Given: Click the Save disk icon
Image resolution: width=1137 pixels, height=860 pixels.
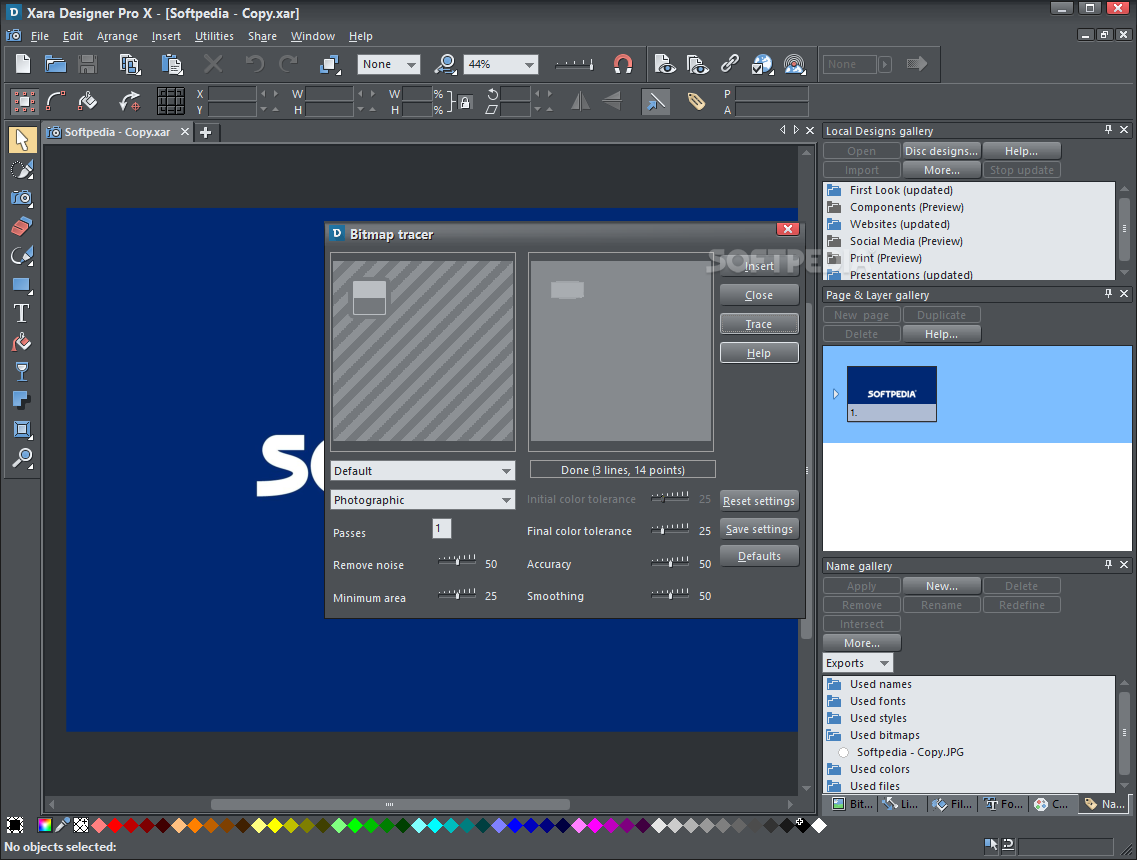Looking at the screenshot, I should (88, 64).
